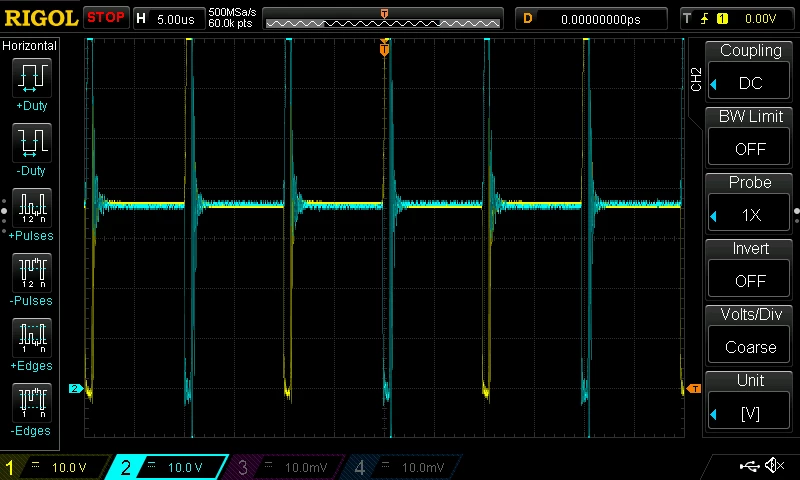Viewport: 800px width, 480px height.
Task: Click the delay 0.00000000ps readout
Action: pos(601,19)
